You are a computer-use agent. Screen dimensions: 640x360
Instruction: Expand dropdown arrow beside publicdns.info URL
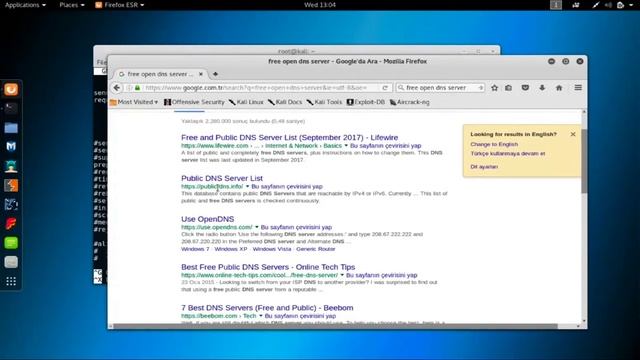(247, 187)
